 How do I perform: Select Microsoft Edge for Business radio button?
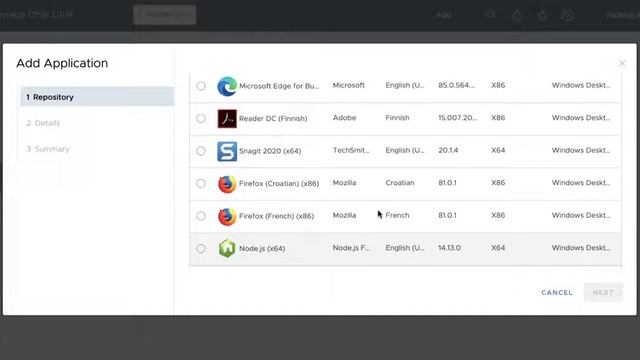coord(201,86)
